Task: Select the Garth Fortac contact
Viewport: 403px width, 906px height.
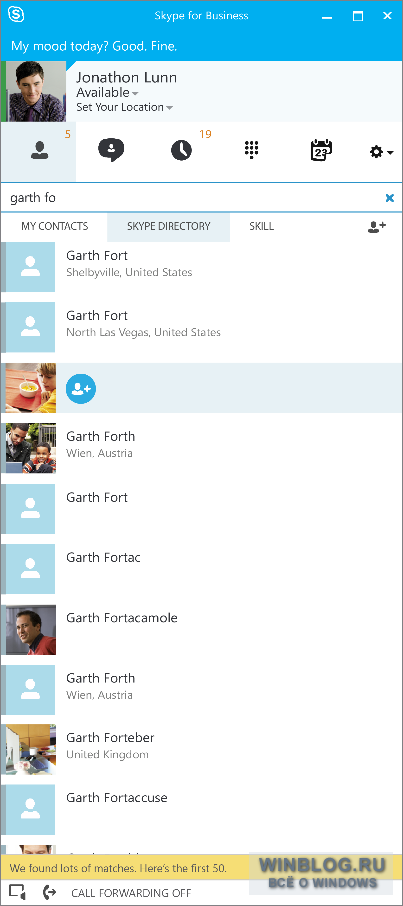Action: coord(201,569)
